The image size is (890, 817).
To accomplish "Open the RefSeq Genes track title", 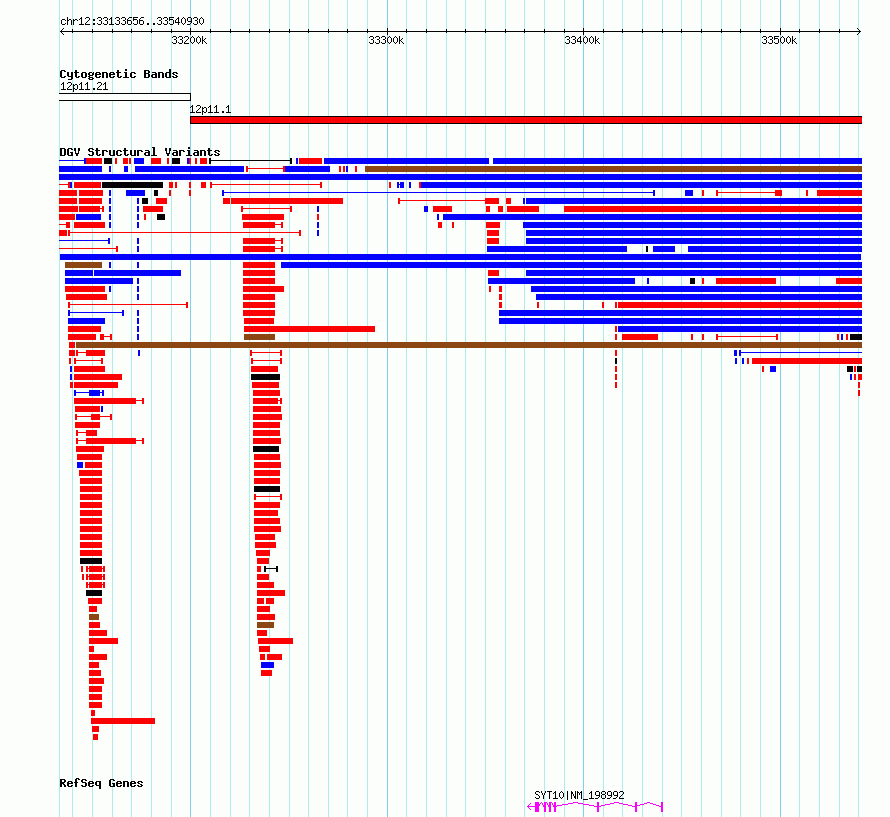I will click(101, 783).
